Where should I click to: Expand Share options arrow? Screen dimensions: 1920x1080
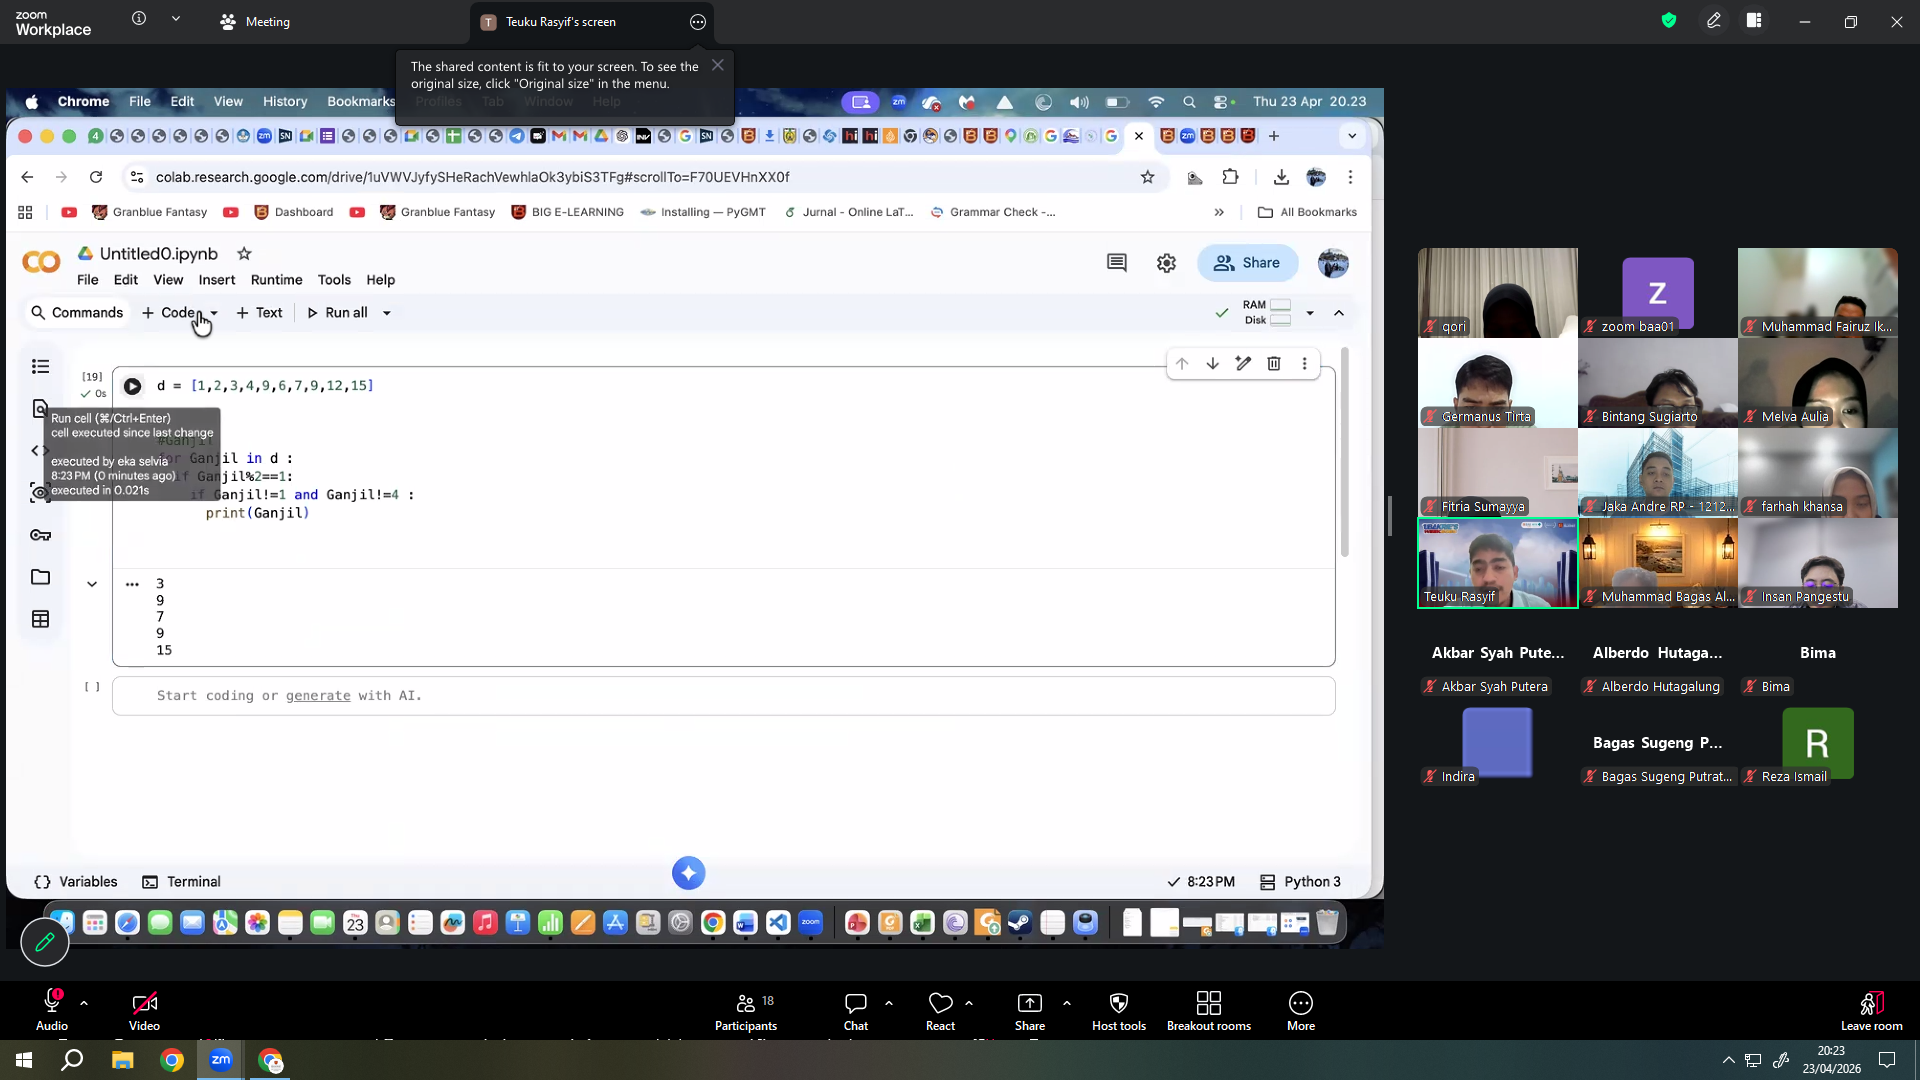pos(1067,1002)
